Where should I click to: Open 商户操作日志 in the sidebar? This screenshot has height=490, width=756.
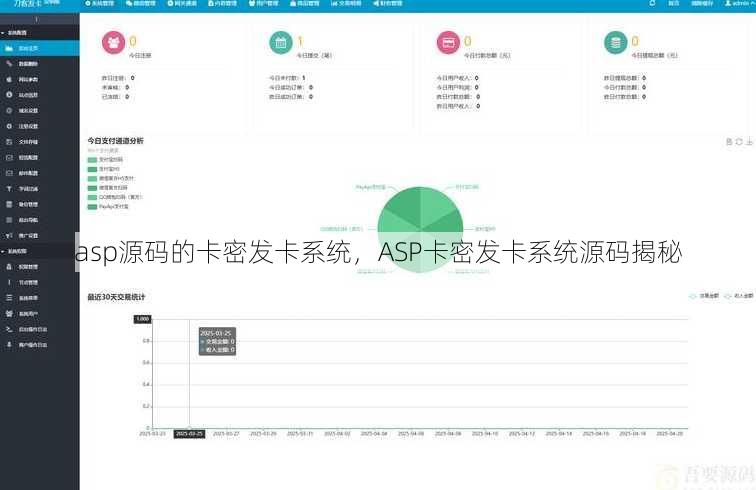tap(40, 344)
